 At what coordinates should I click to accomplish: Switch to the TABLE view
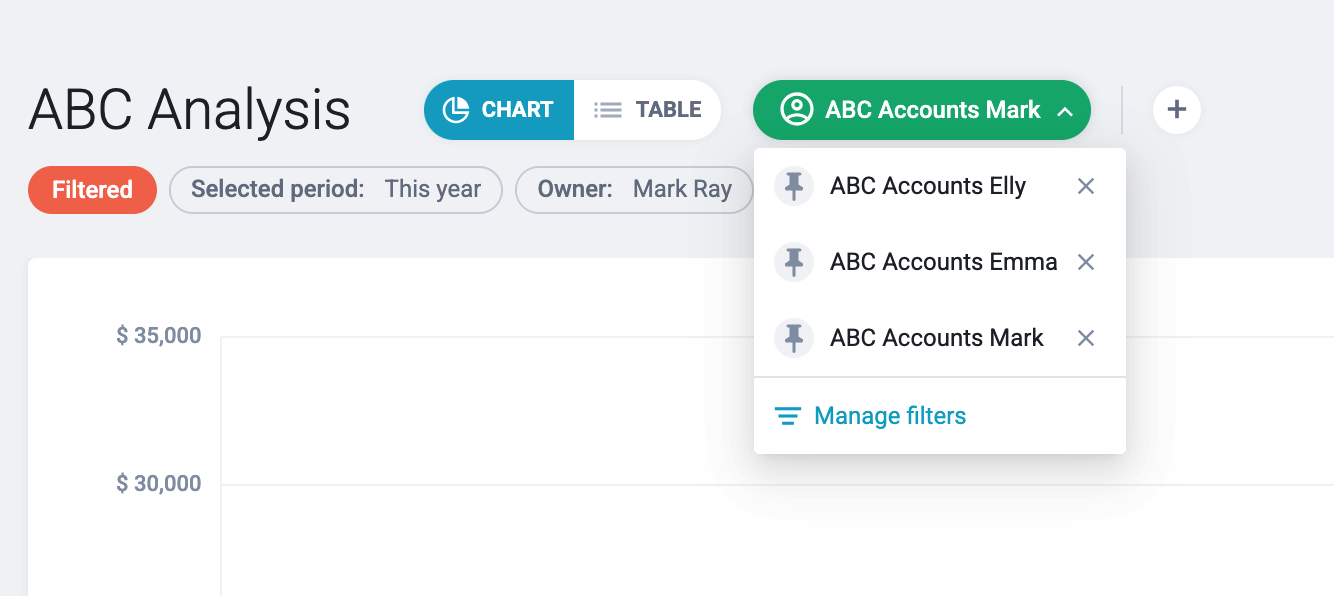tap(647, 110)
